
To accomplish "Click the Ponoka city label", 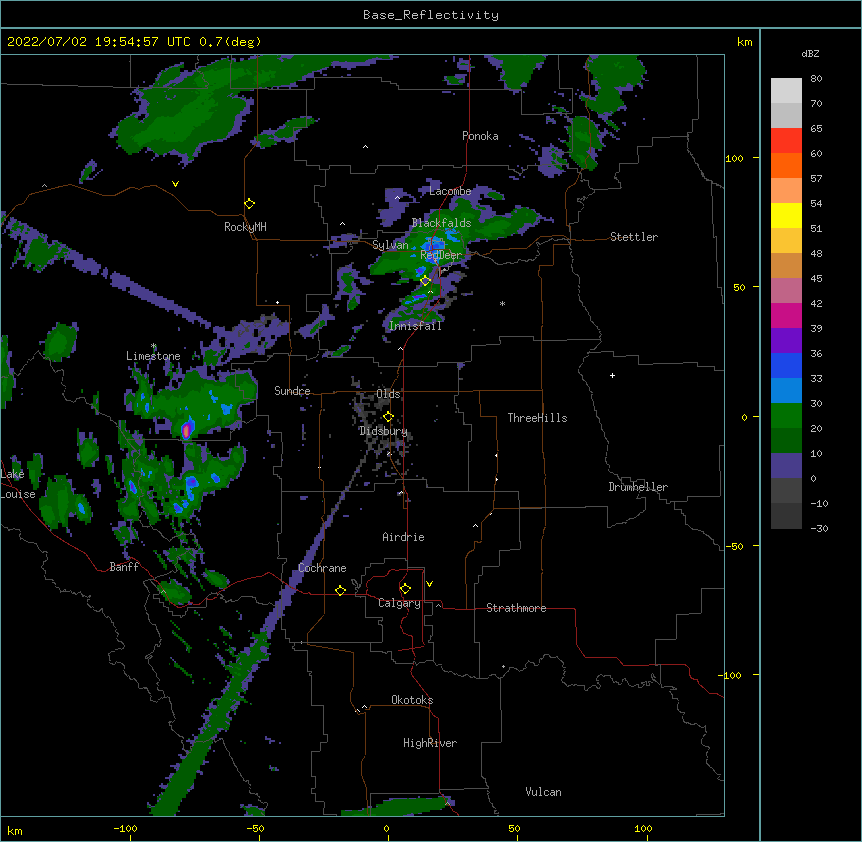I will click(x=480, y=136).
